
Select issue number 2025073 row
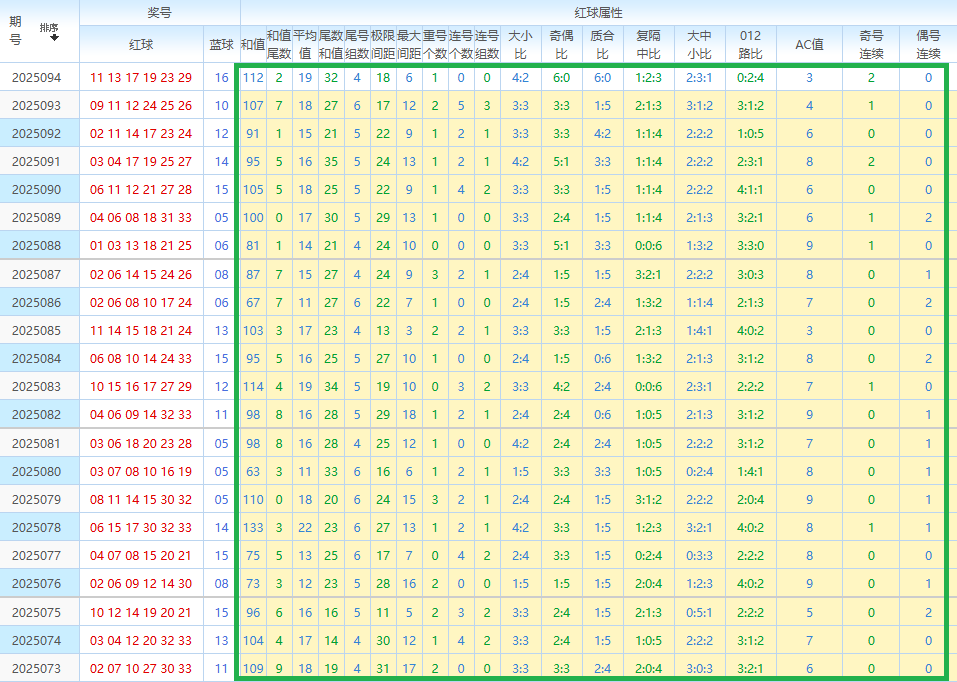36,668
